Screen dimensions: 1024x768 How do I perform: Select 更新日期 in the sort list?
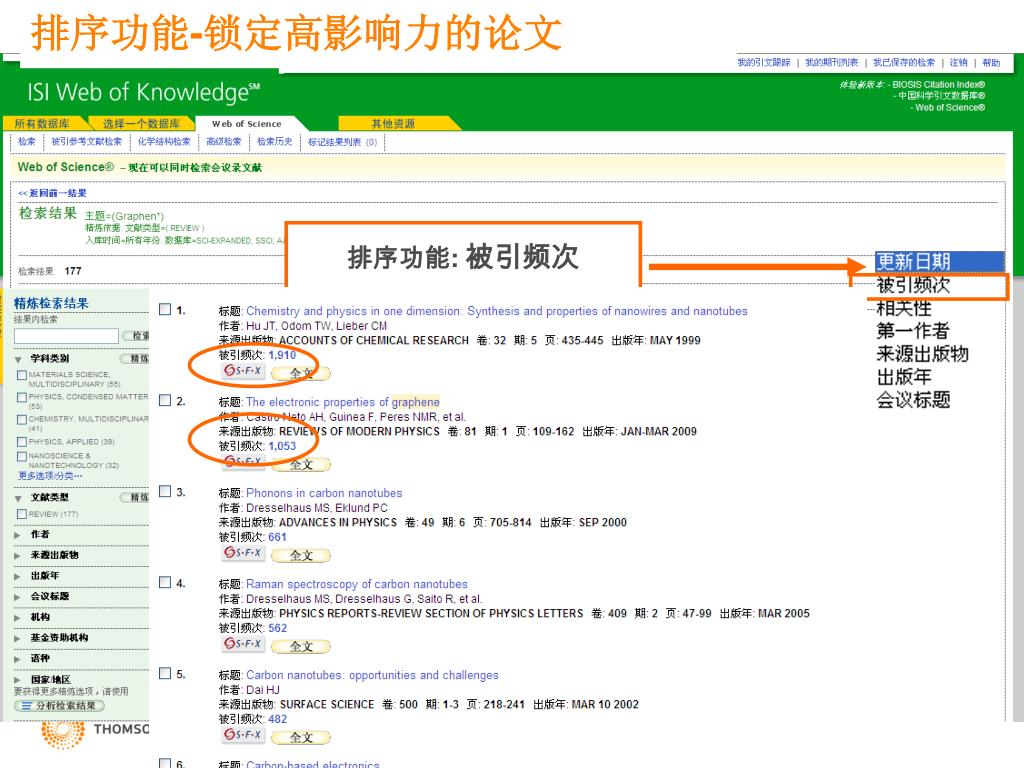tap(939, 261)
